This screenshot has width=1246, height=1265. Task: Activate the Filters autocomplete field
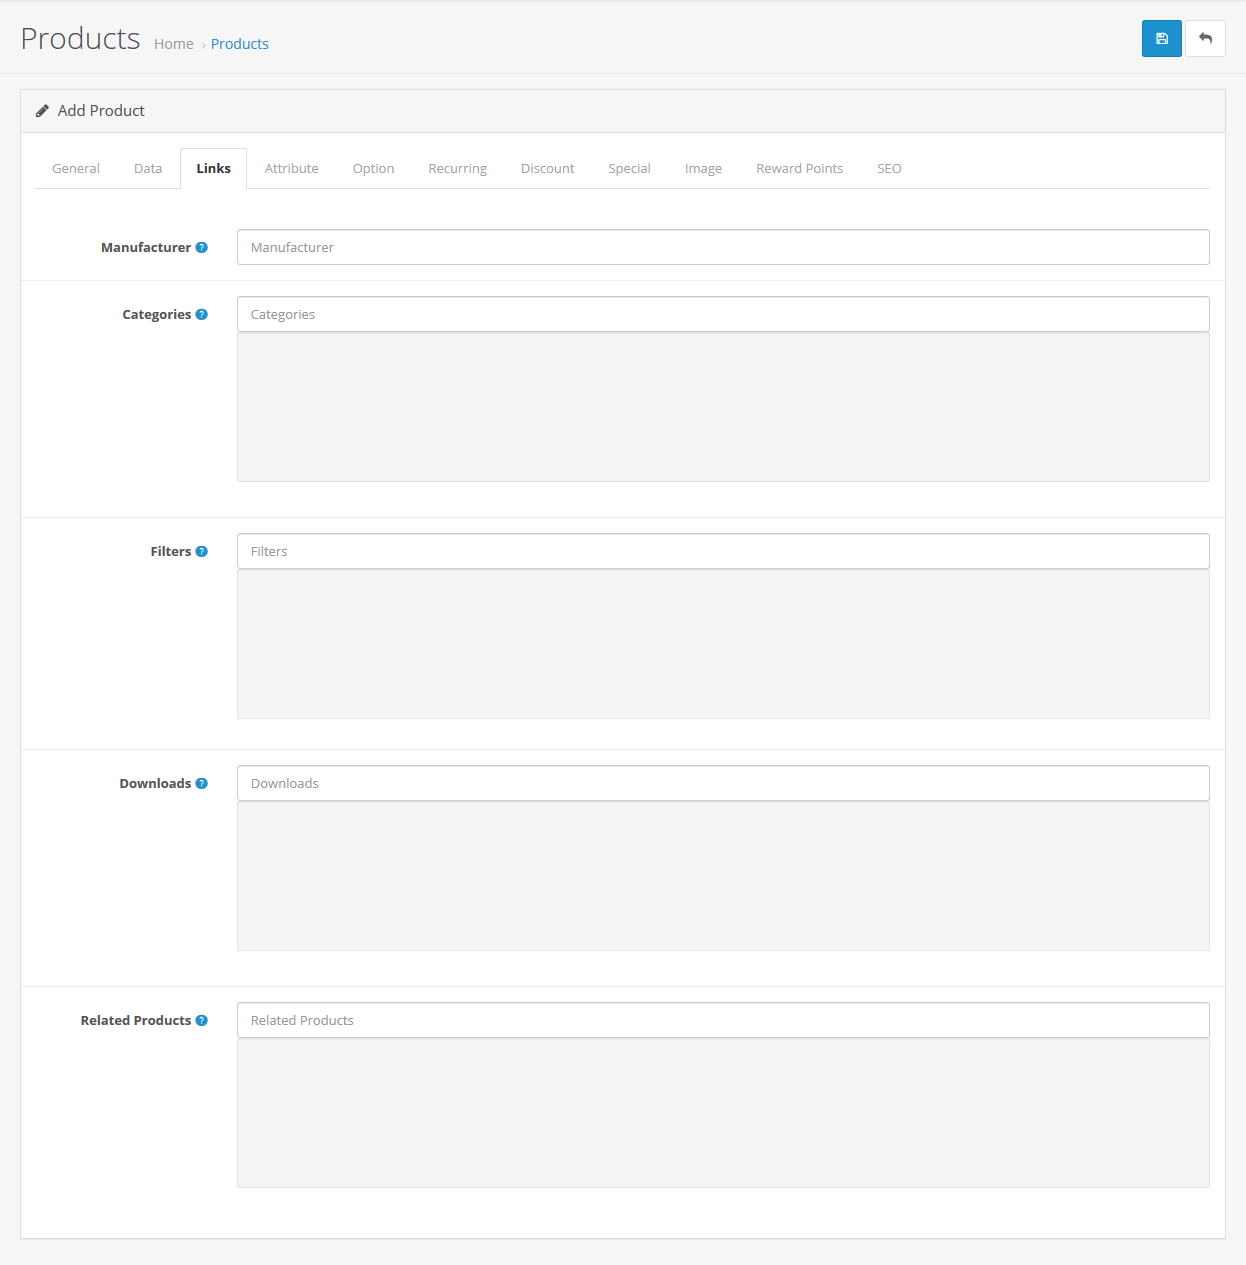(722, 551)
